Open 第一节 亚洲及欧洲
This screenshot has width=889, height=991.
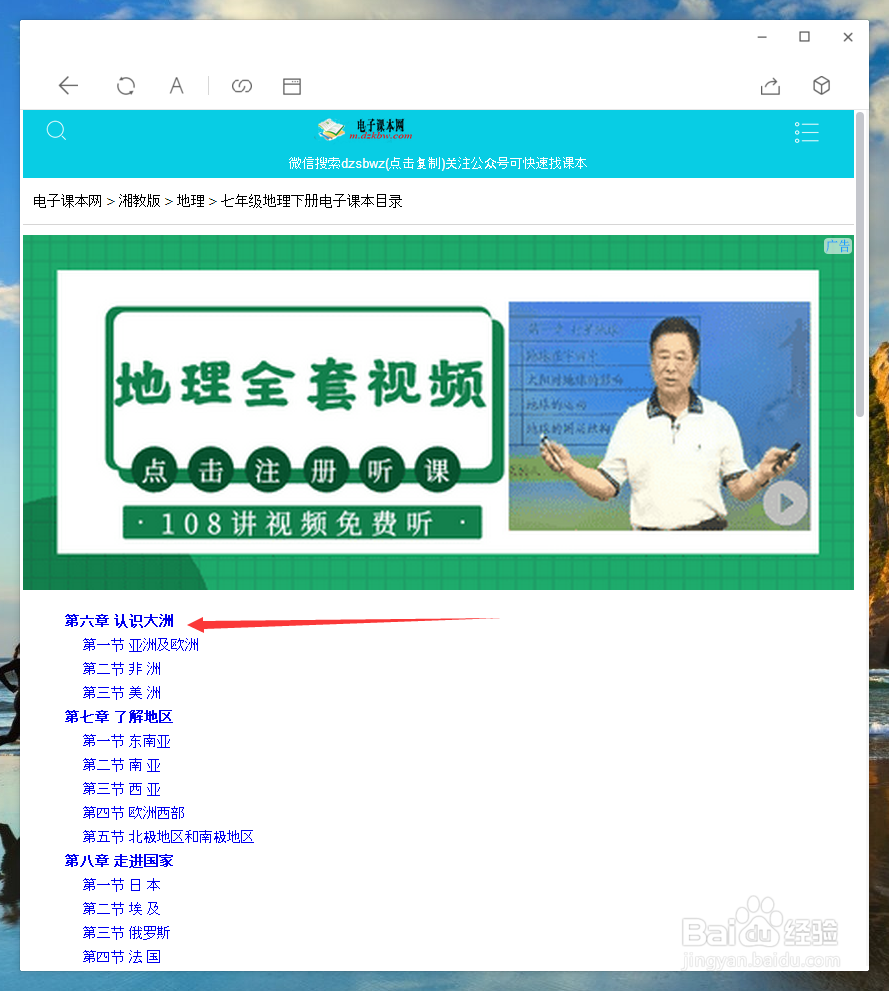point(141,645)
